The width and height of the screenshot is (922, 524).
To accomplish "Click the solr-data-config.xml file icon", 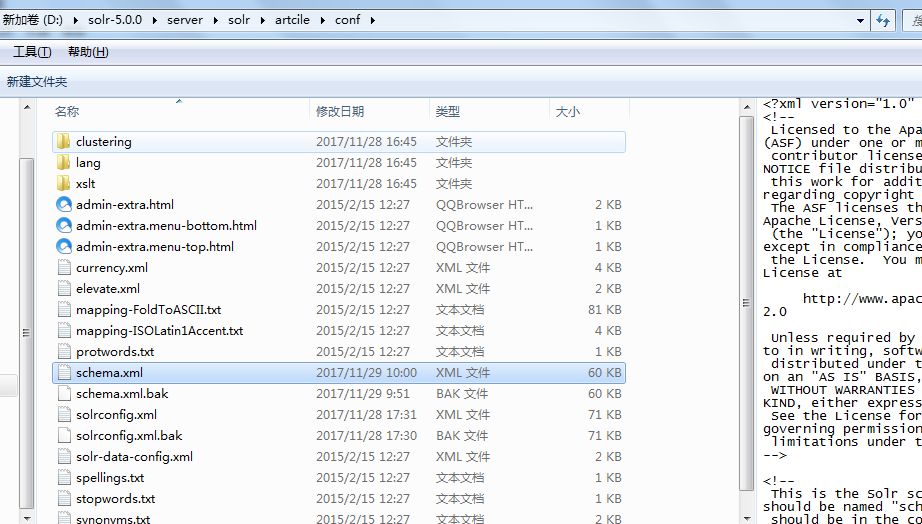I will point(64,457).
